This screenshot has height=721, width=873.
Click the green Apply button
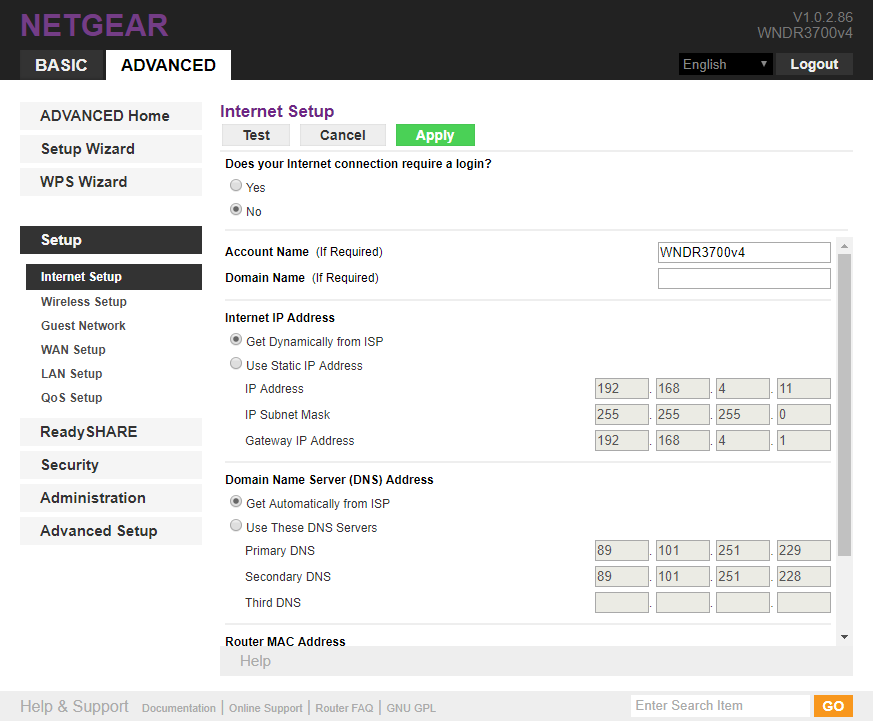pyautogui.click(x=435, y=135)
